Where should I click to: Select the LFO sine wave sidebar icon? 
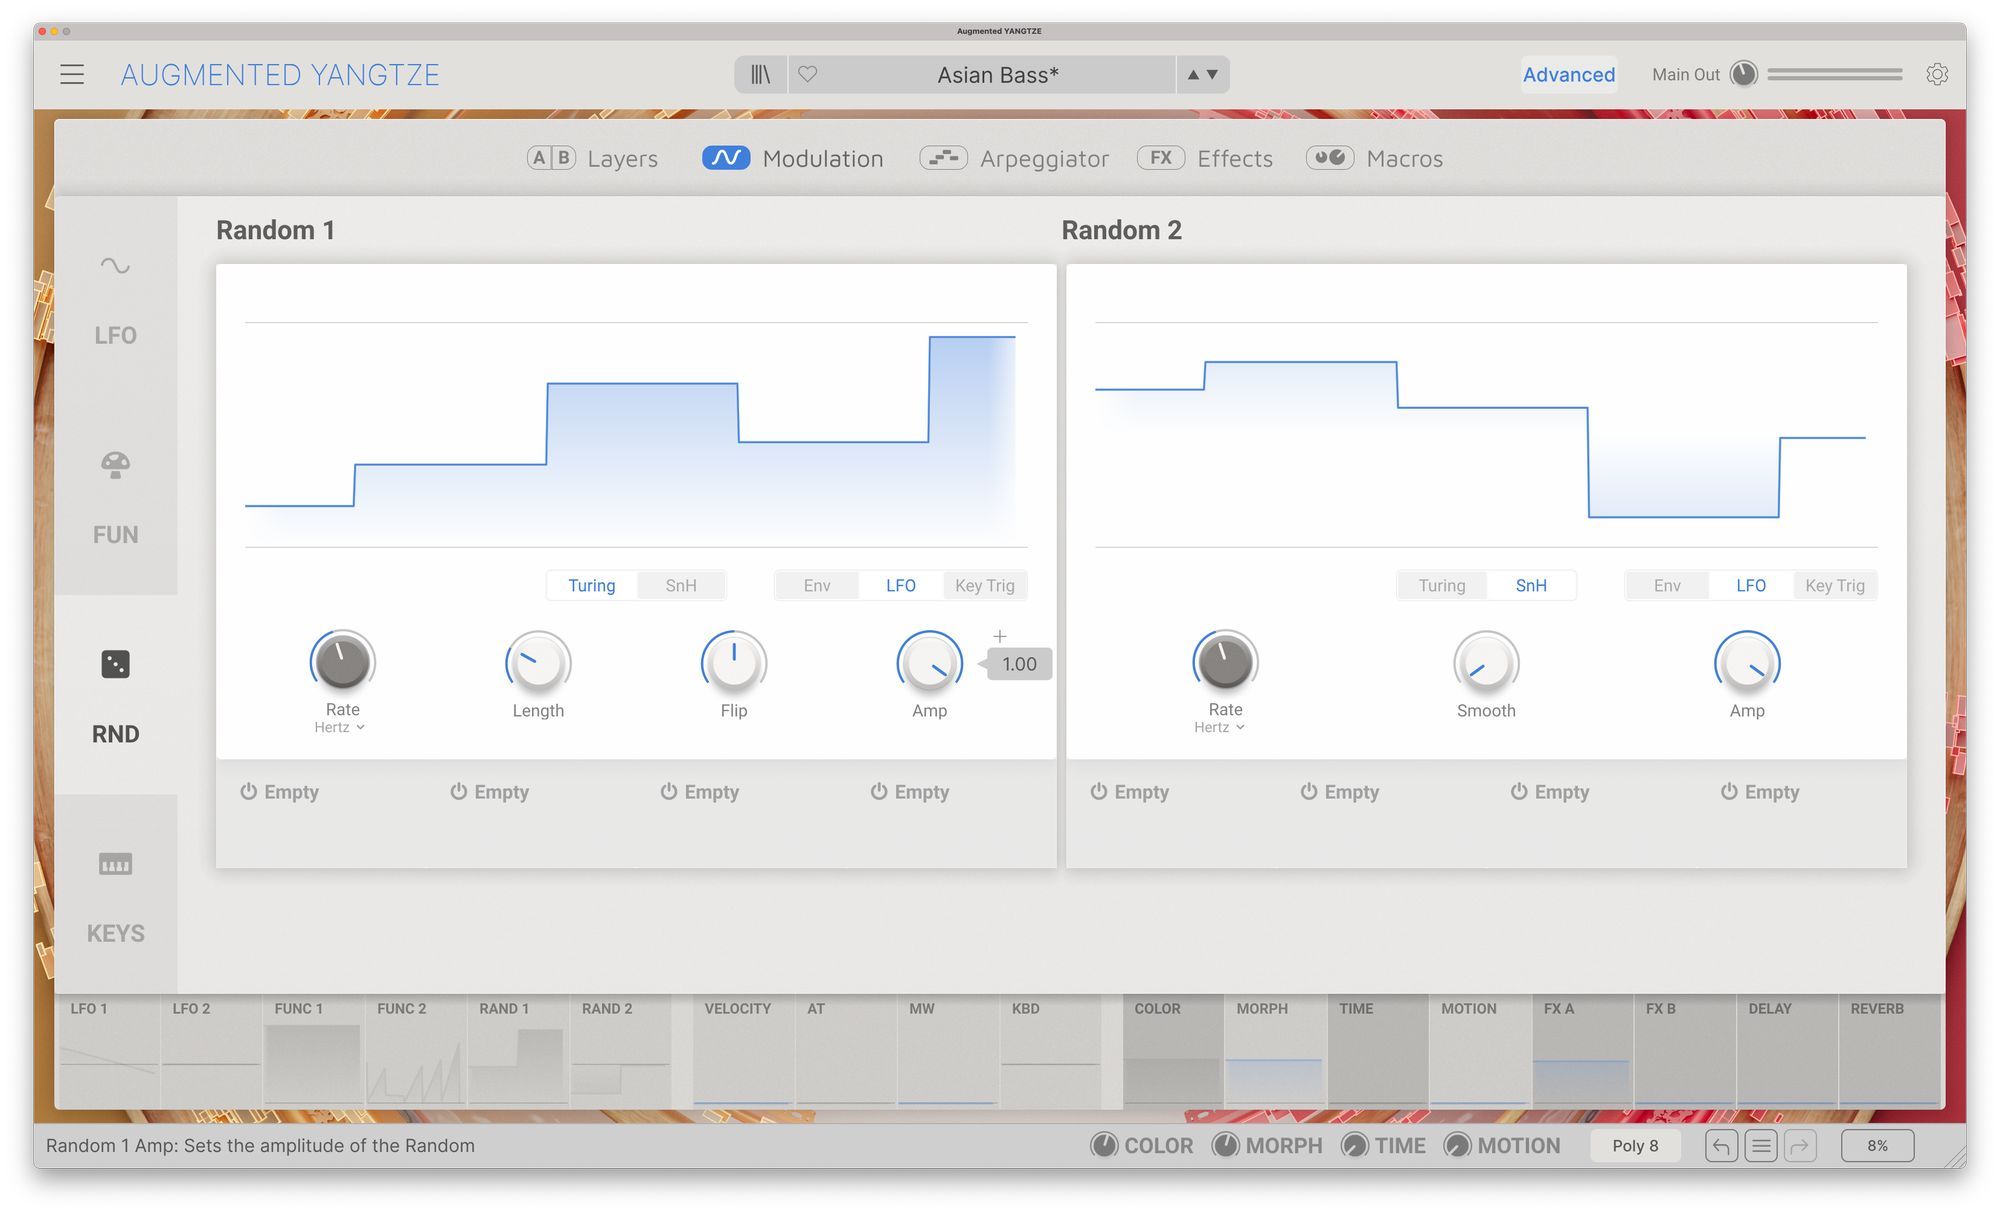[x=115, y=266]
